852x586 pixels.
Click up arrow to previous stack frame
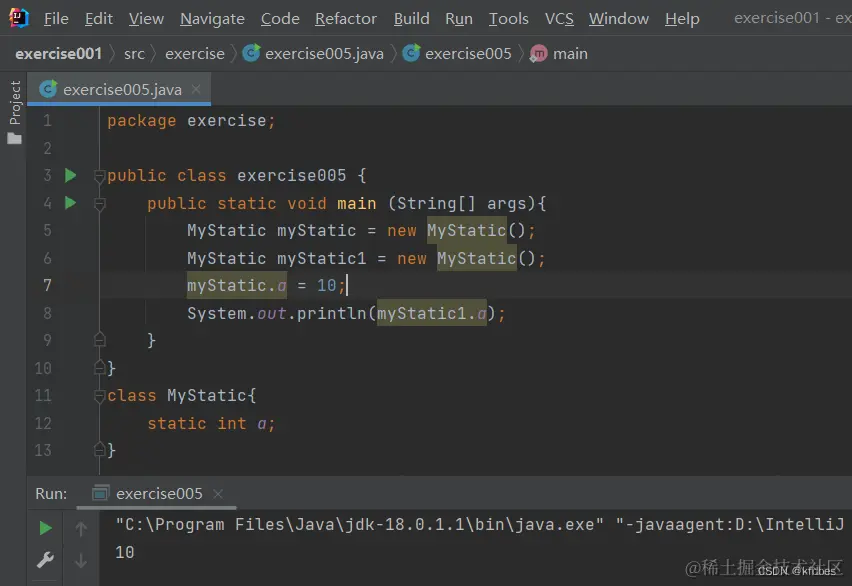(81, 528)
